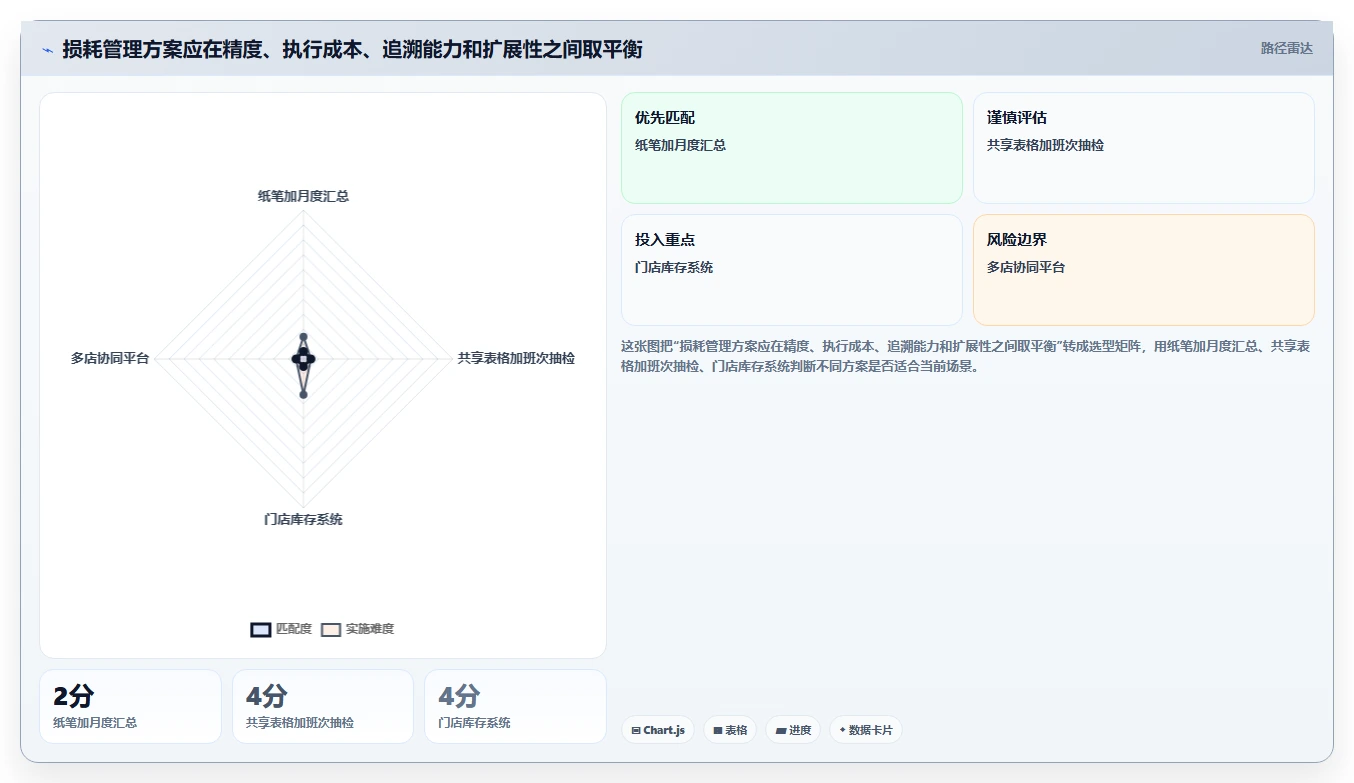The width and height of the screenshot is (1354, 783).
Task: Open the 2分 纸笔加月度汇总 score card
Action: [130, 706]
